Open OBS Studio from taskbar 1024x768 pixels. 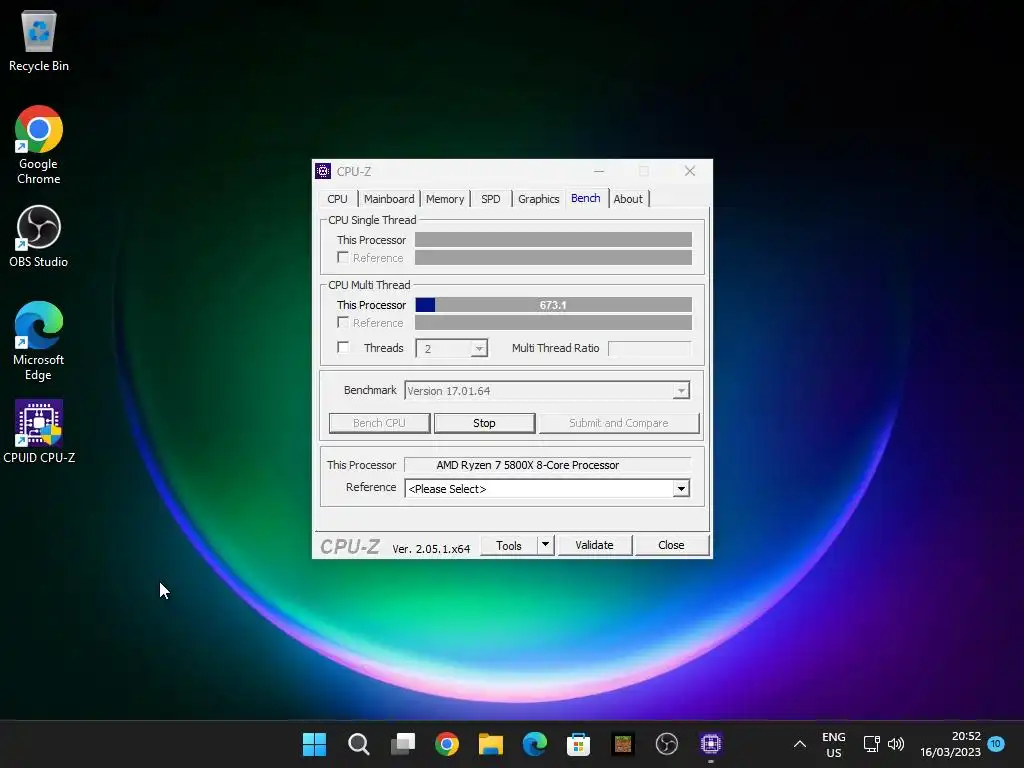click(667, 744)
